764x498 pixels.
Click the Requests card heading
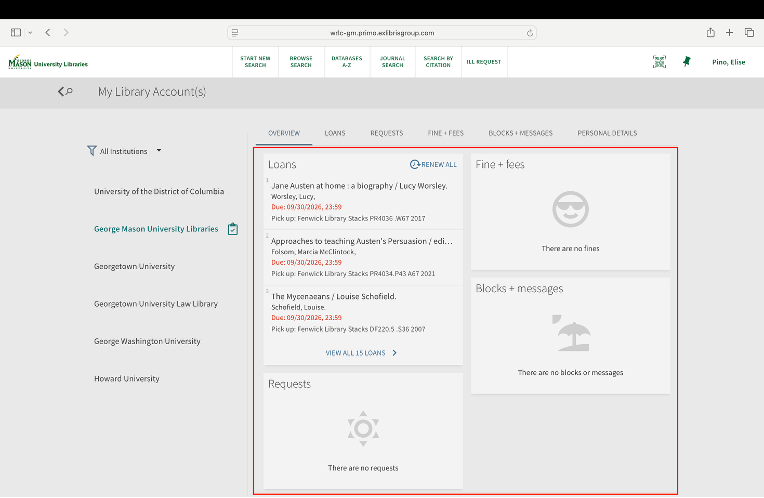[289, 384]
